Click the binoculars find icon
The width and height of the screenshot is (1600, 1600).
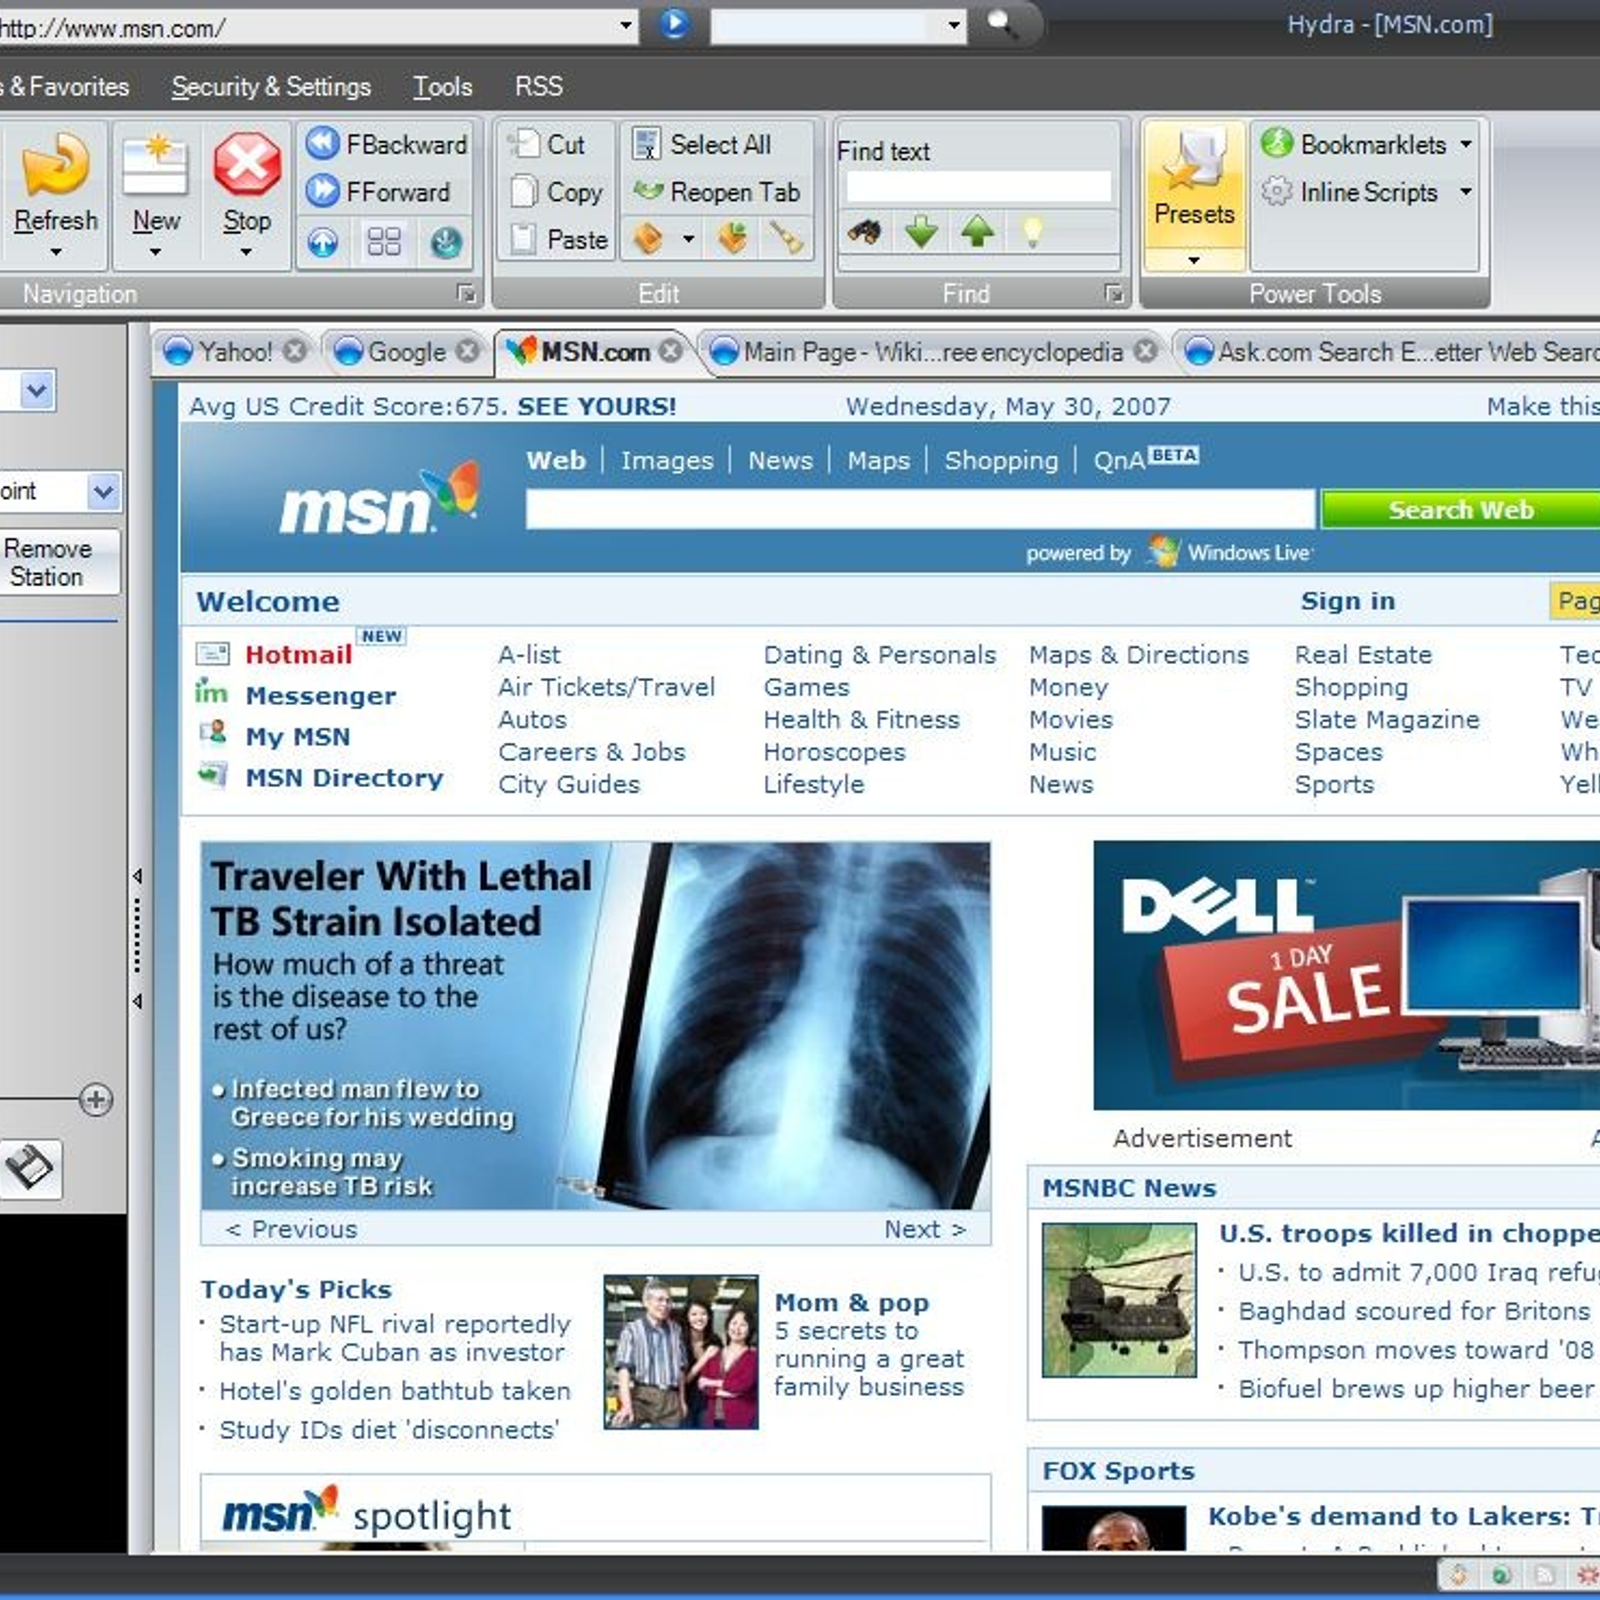[865, 232]
